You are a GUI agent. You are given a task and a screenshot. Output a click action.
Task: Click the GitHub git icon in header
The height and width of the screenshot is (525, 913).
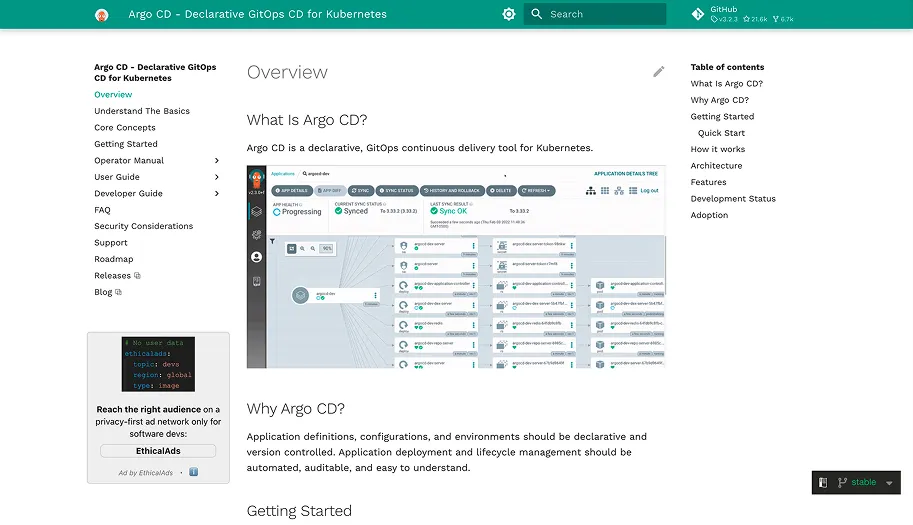[698, 14]
